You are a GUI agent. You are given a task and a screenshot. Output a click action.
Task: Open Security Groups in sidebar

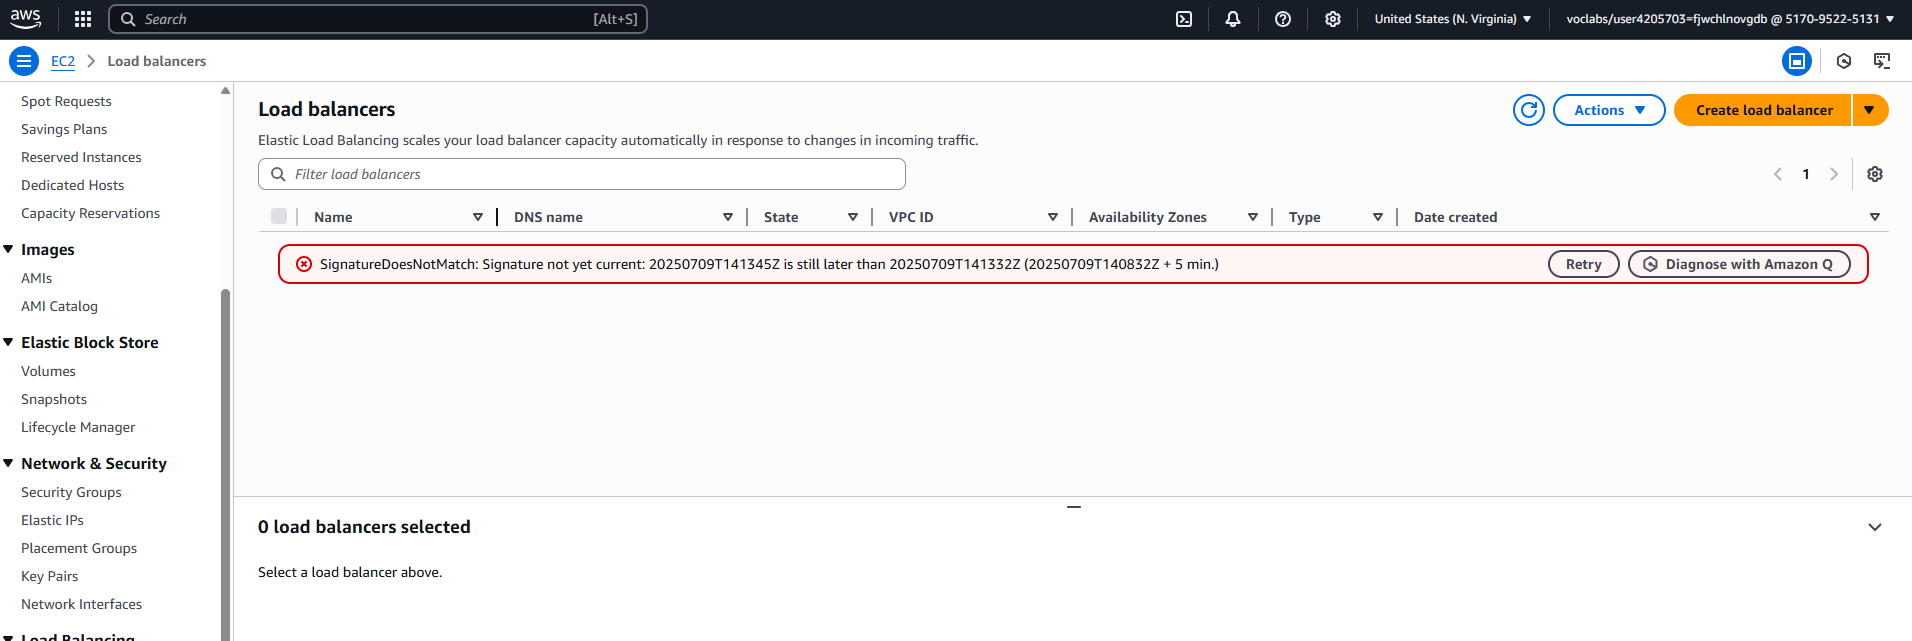tap(71, 492)
